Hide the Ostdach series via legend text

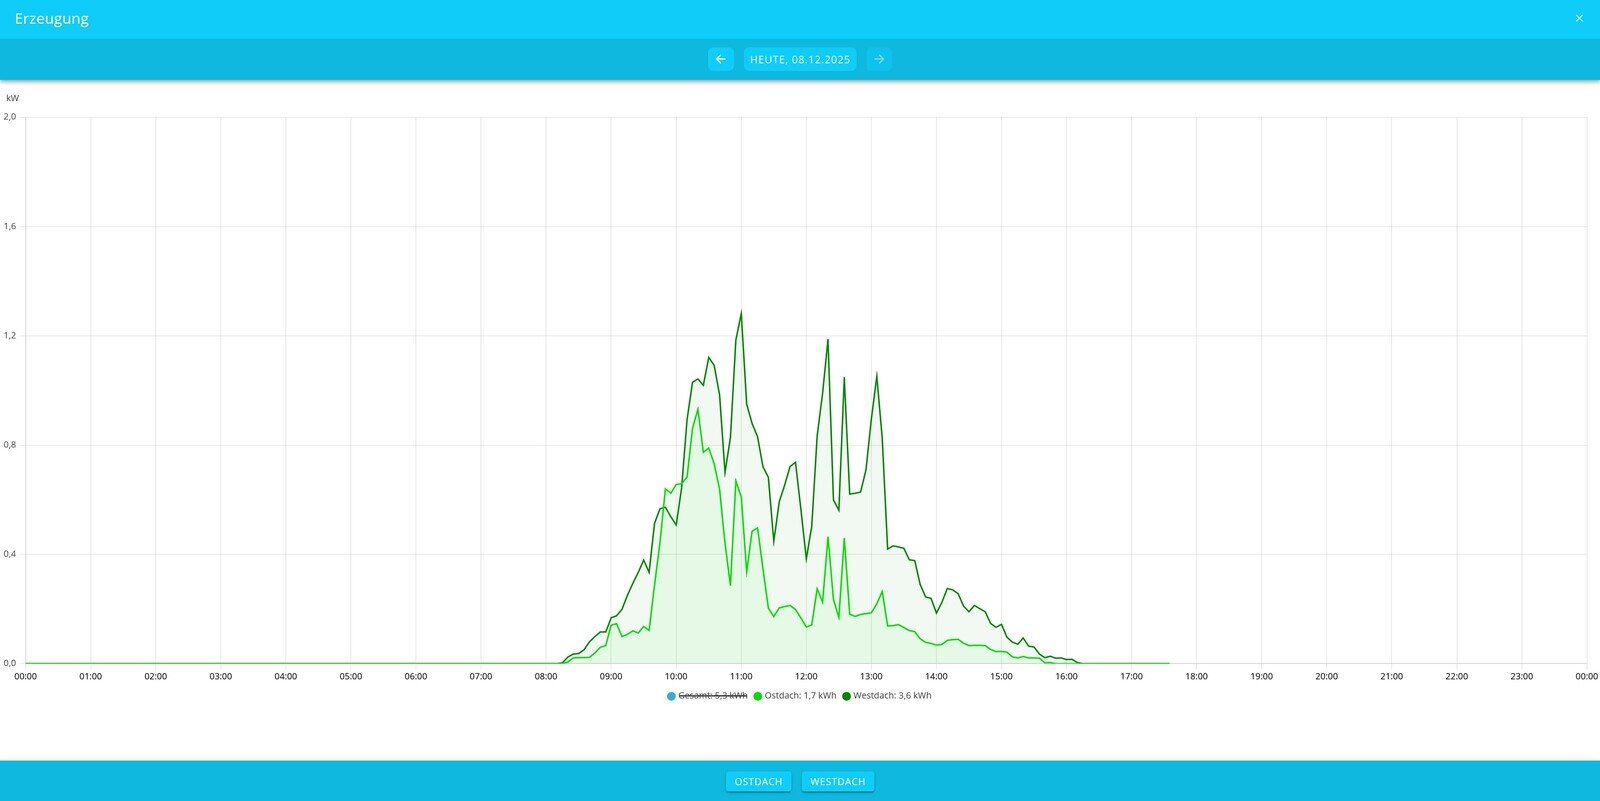[800, 696]
